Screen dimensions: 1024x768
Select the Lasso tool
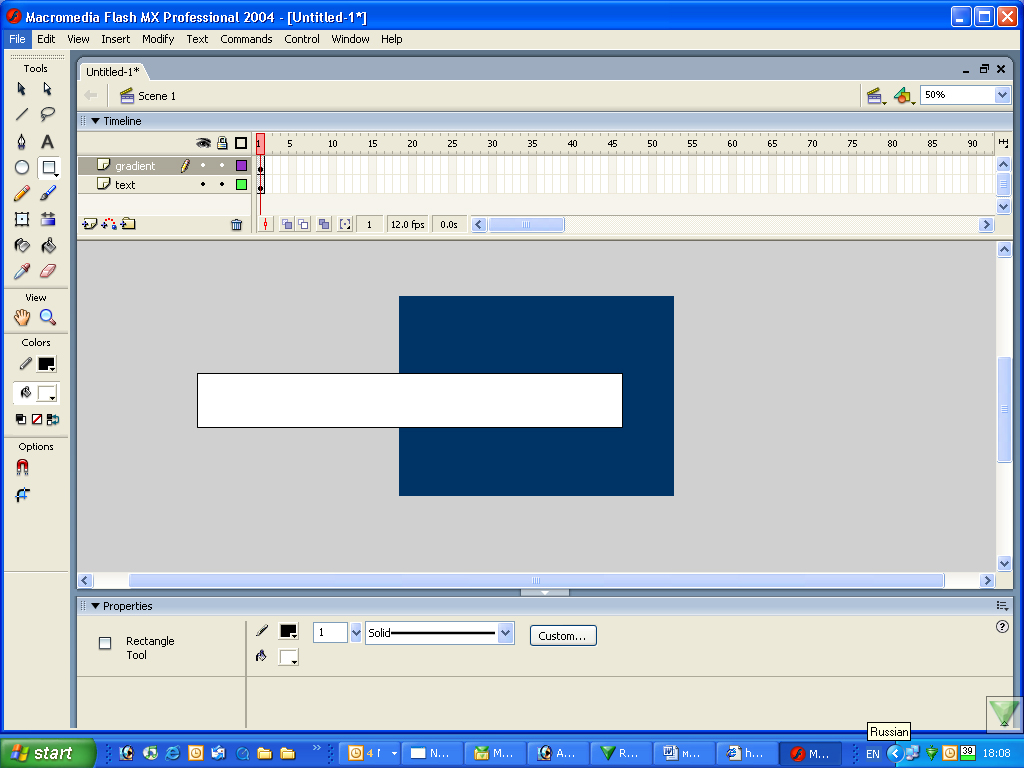pyautogui.click(x=47, y=114)
